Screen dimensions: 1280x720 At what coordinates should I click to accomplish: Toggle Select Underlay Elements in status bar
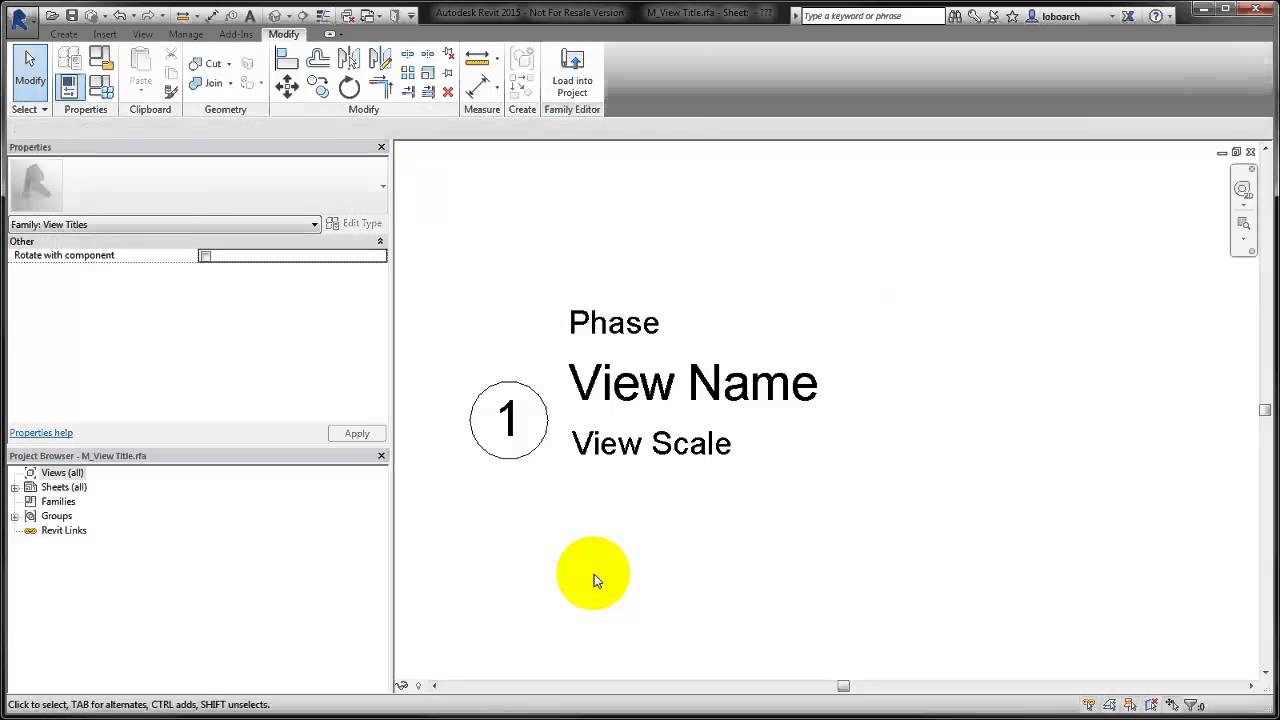pos(1110,705)
